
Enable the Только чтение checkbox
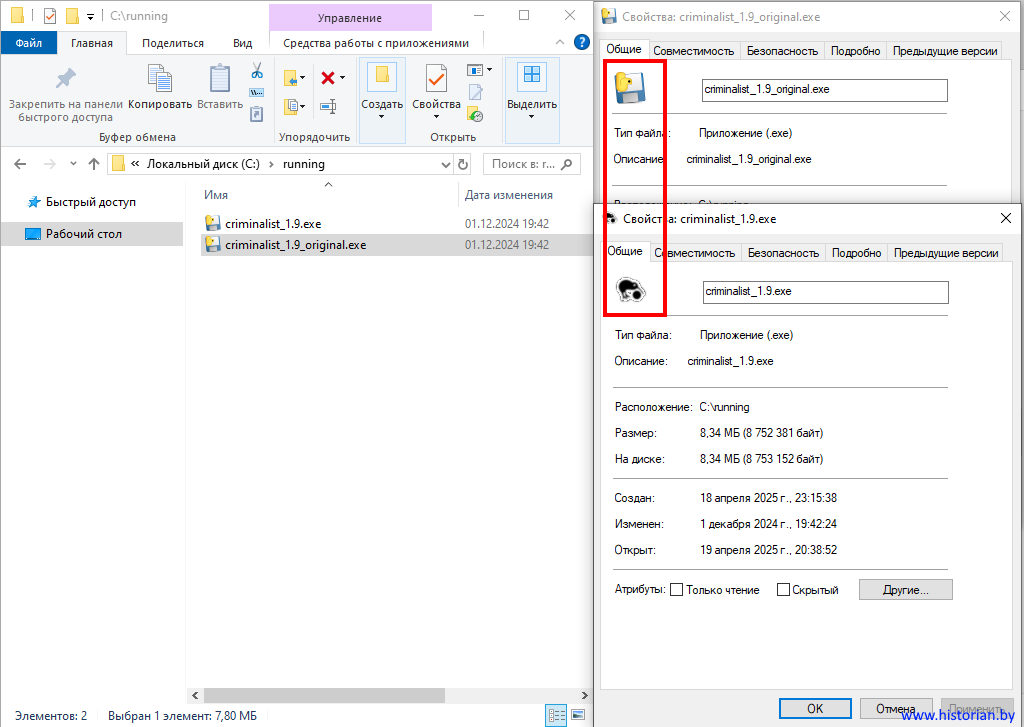[677, 590]
